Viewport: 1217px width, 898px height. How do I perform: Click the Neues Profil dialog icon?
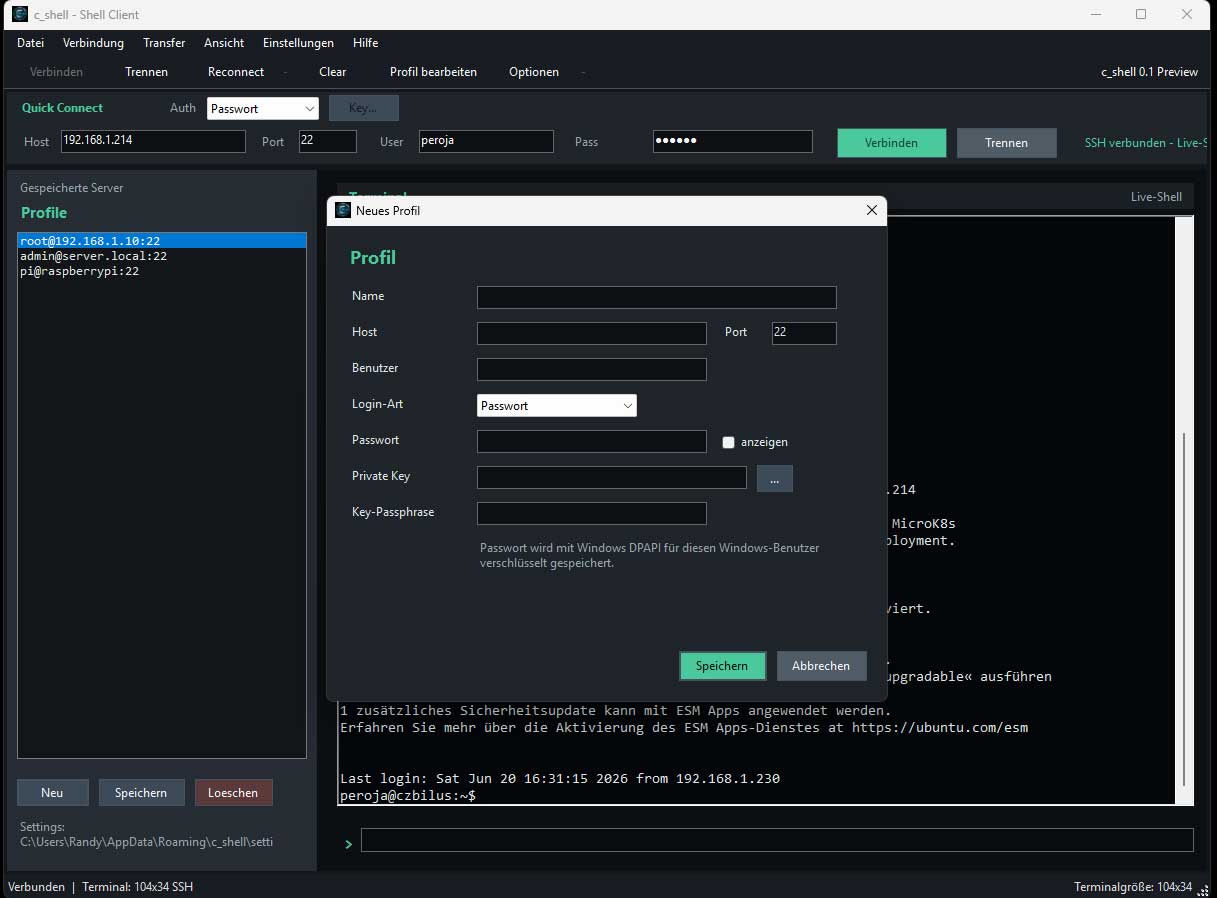click(x=343, y=210)
